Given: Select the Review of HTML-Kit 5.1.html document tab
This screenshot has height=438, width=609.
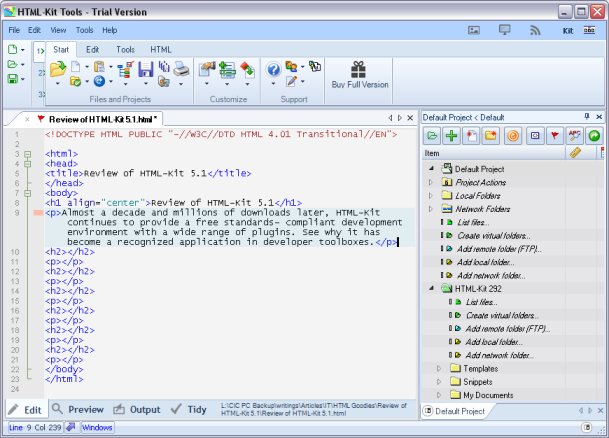Looking at the screenshot, I should (x=103, y=119).
